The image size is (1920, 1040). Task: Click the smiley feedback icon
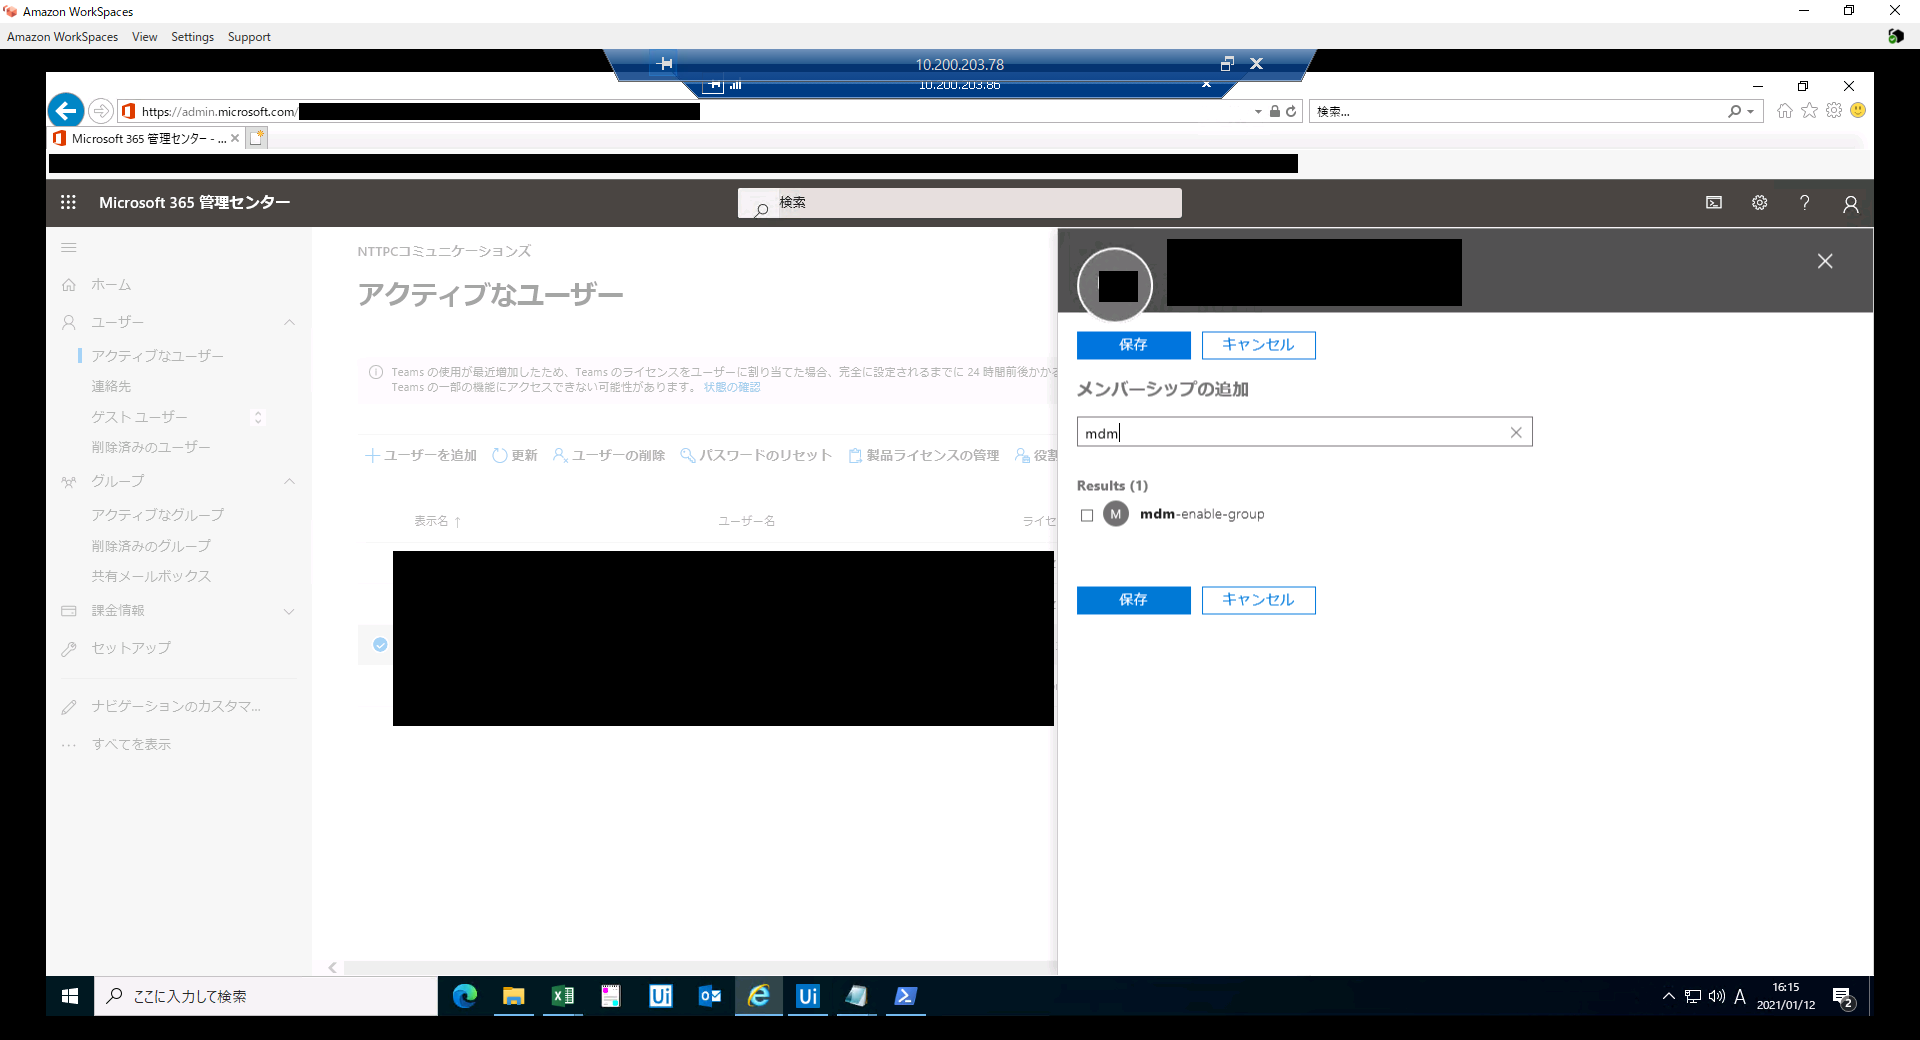click(x=1858, y=111)
